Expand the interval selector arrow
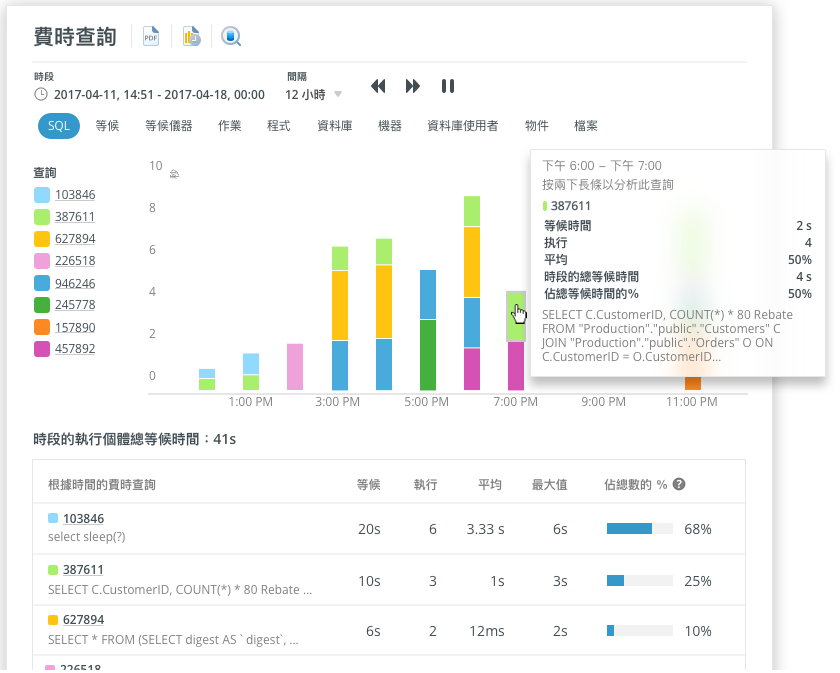This screenshot has height=673, width=840. click(340, 96)
